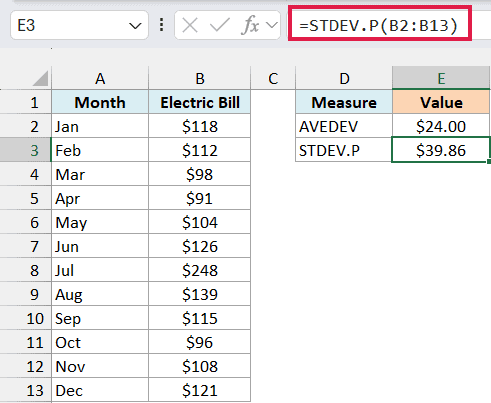The image size is (491, 403).
Task: Select the Sep cell
Action: [x=100, y=318]
